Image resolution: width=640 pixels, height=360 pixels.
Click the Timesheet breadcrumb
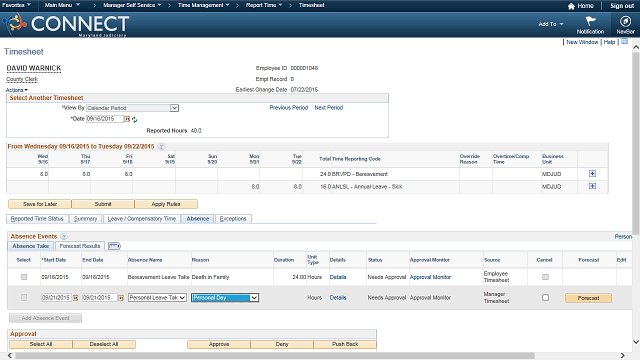(311, 5)
